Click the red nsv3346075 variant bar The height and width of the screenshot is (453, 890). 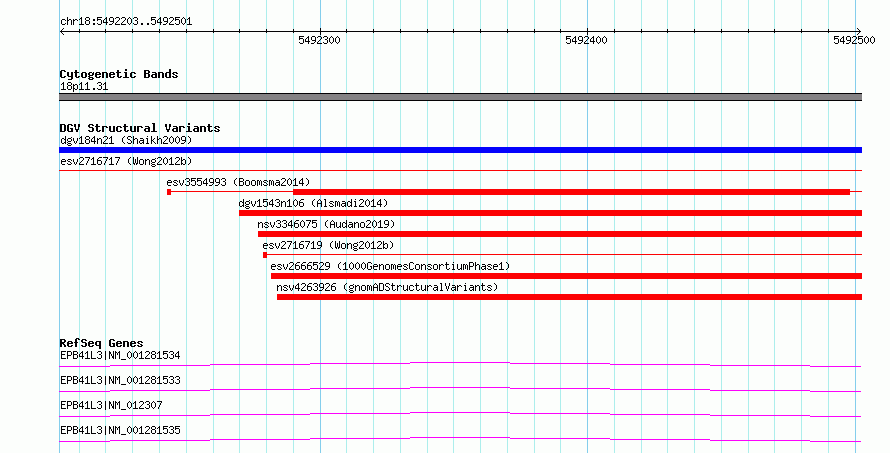[x=560, y=234]
